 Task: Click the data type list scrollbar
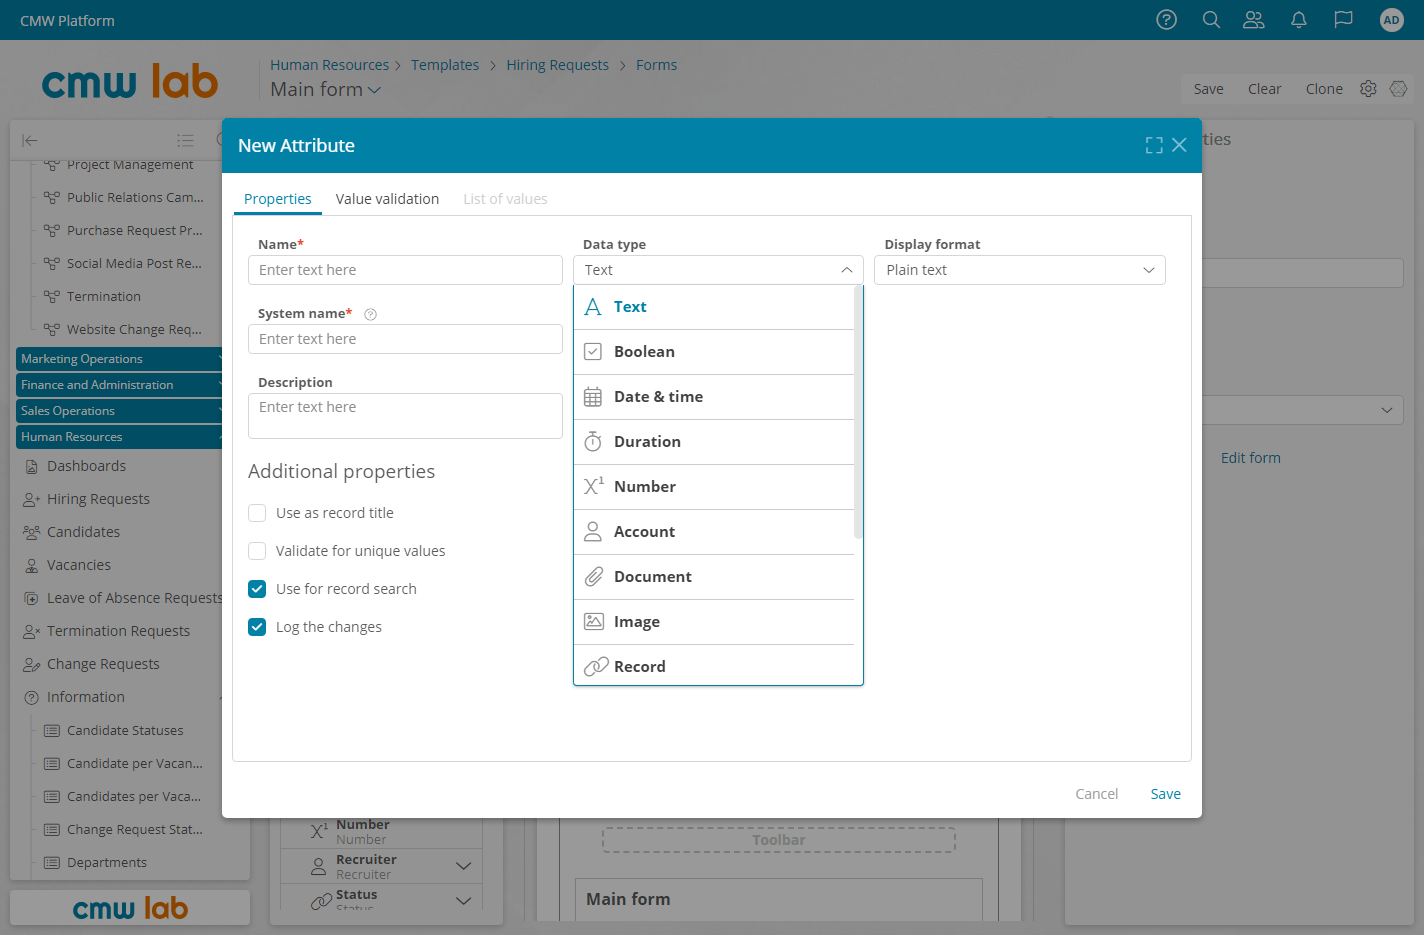(858, 412)
